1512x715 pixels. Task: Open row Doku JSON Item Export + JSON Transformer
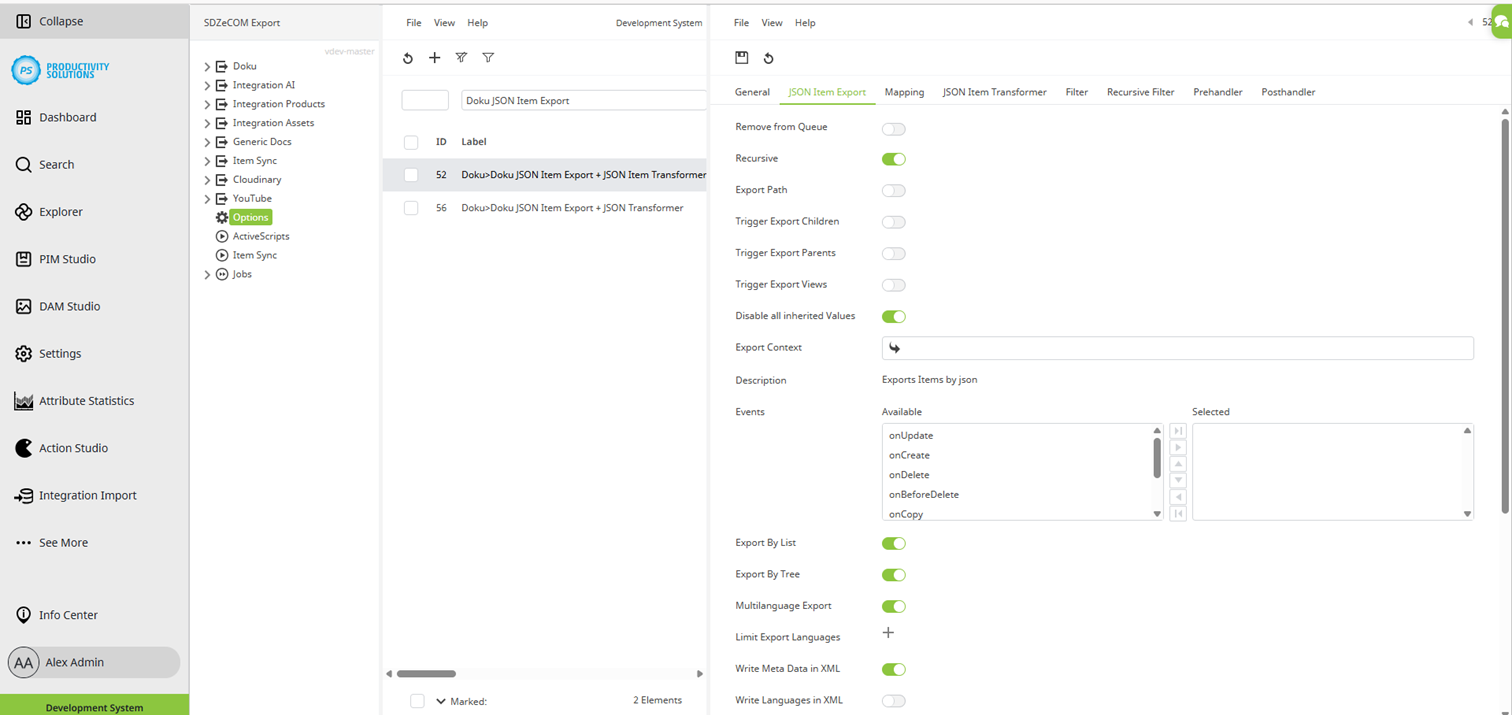(572, 208)
